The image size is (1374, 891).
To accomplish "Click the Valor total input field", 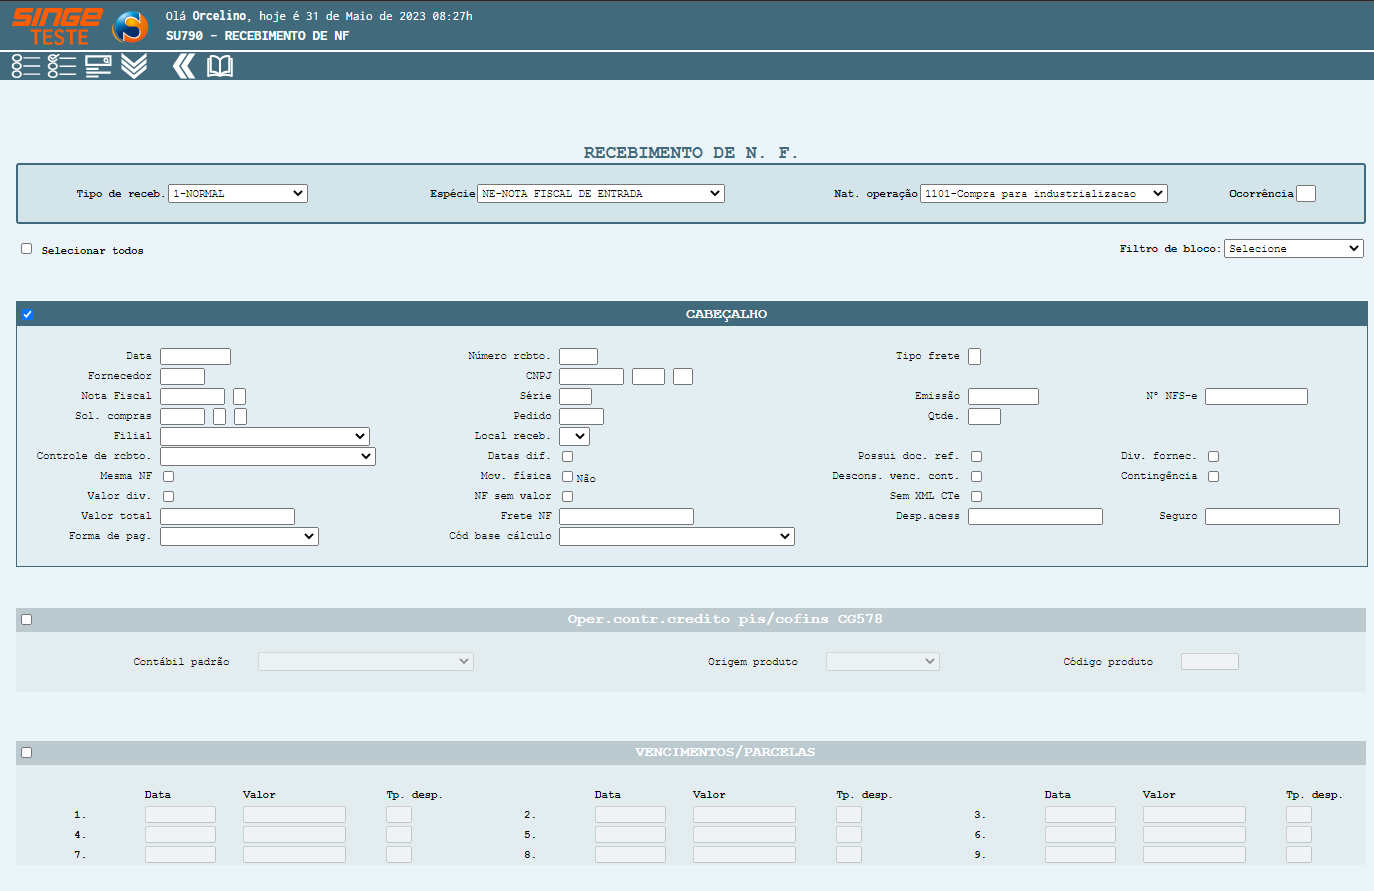I will point(227,517).
